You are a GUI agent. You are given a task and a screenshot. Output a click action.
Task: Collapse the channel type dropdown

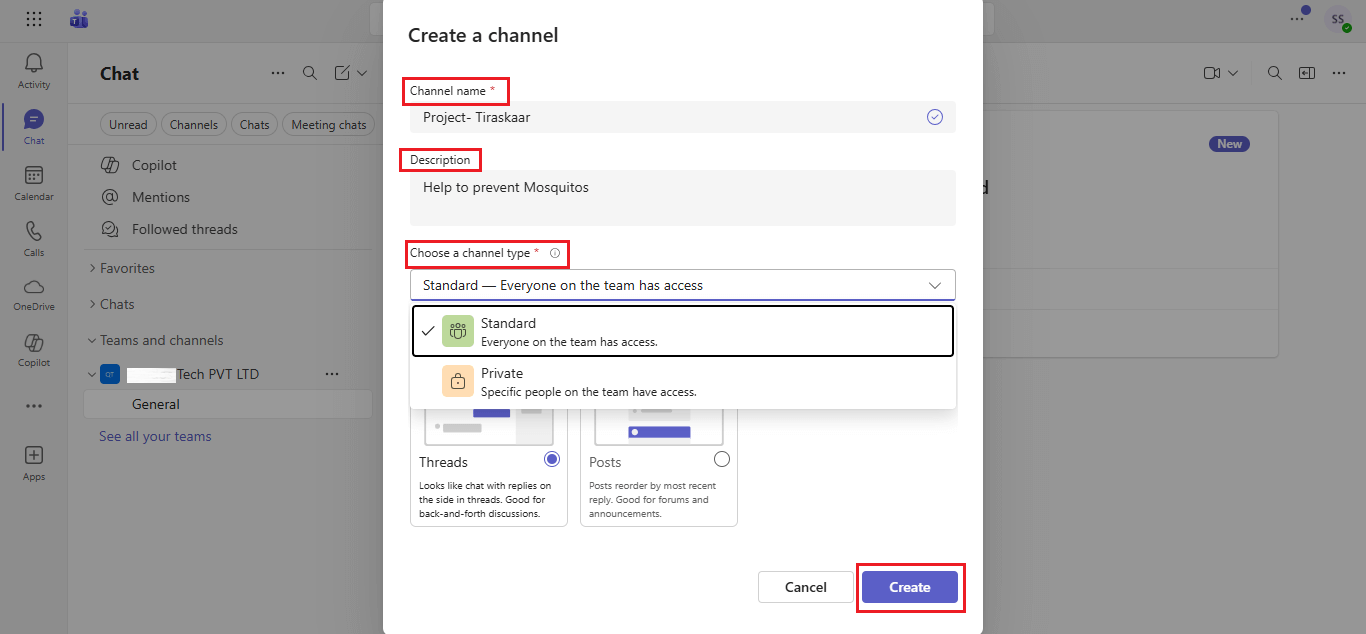[934, 285]
